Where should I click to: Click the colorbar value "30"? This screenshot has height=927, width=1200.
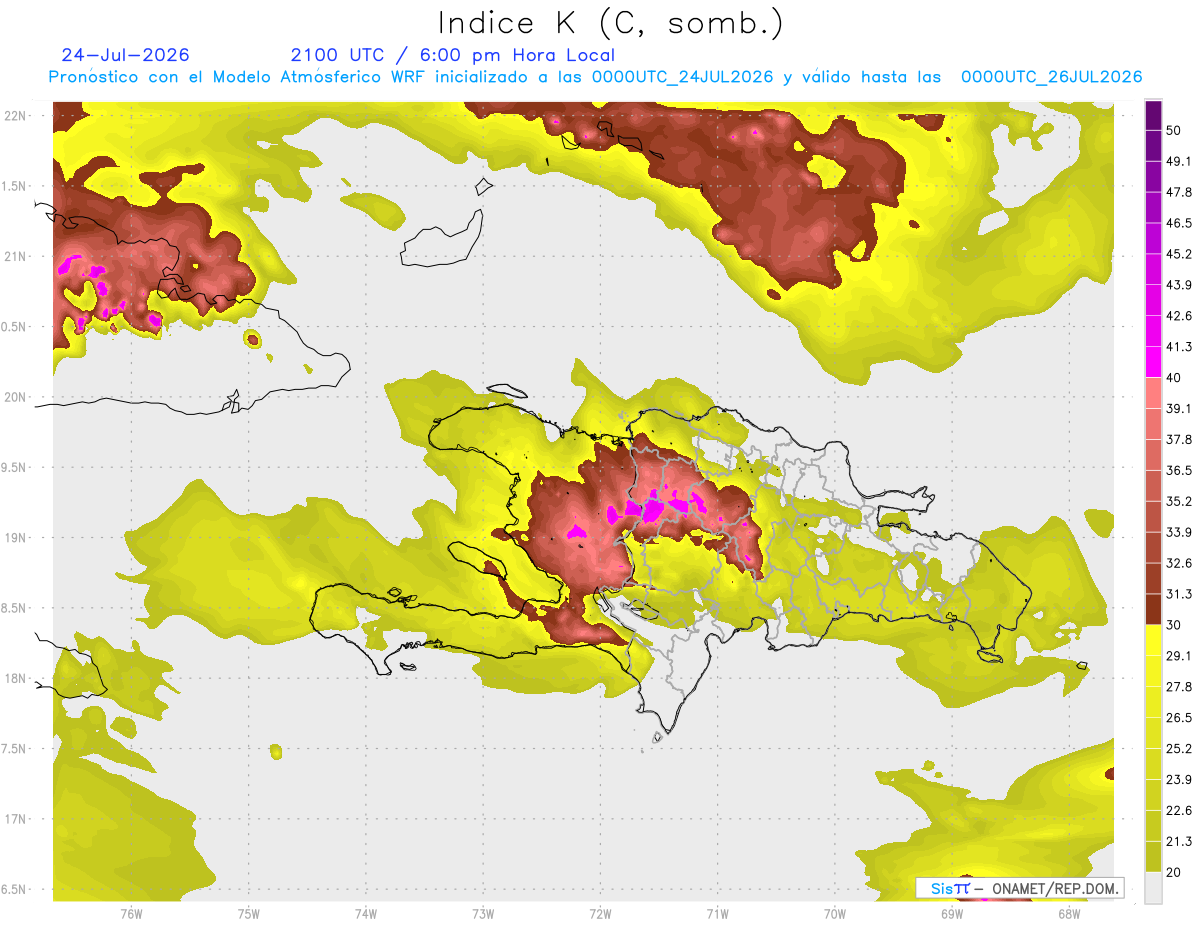pyautogui.click(x=1175, y=625)
